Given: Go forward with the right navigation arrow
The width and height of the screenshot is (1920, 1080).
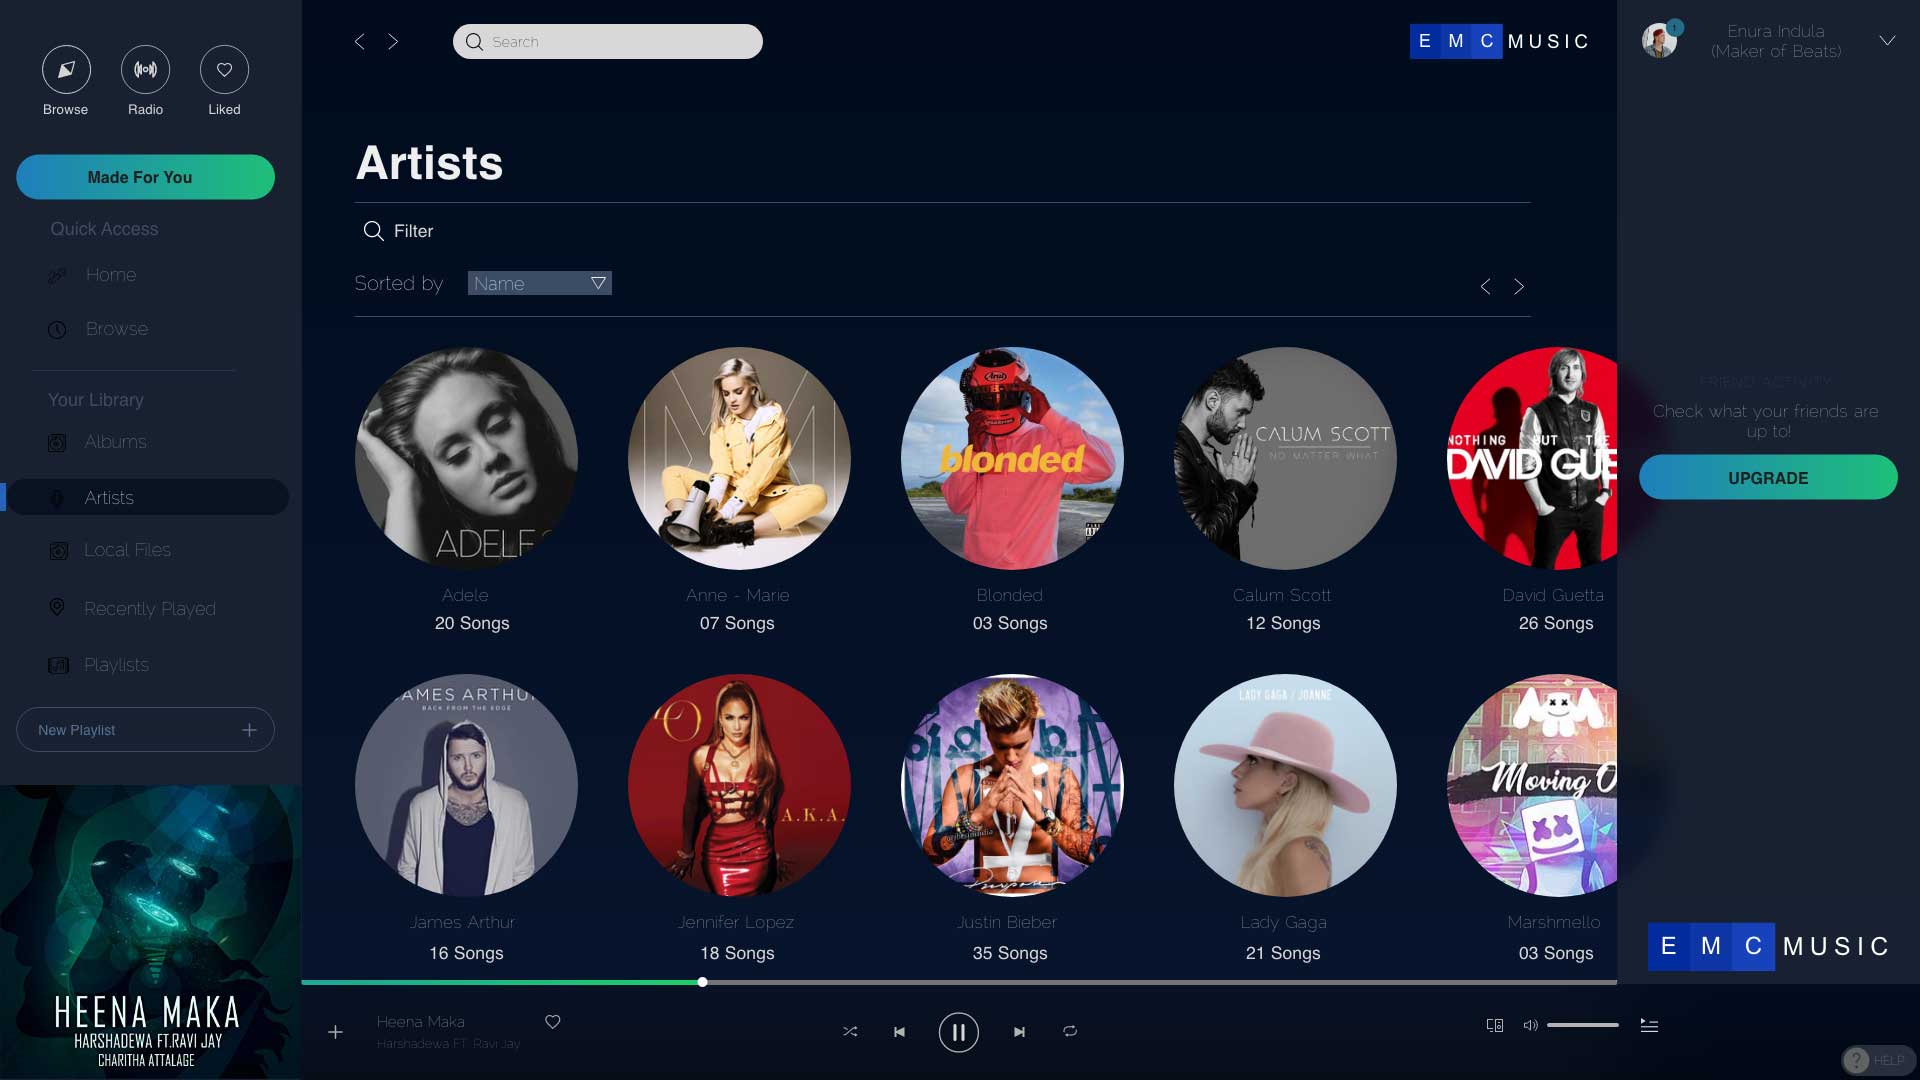Looking at the screenshot, I should (393, 41).
